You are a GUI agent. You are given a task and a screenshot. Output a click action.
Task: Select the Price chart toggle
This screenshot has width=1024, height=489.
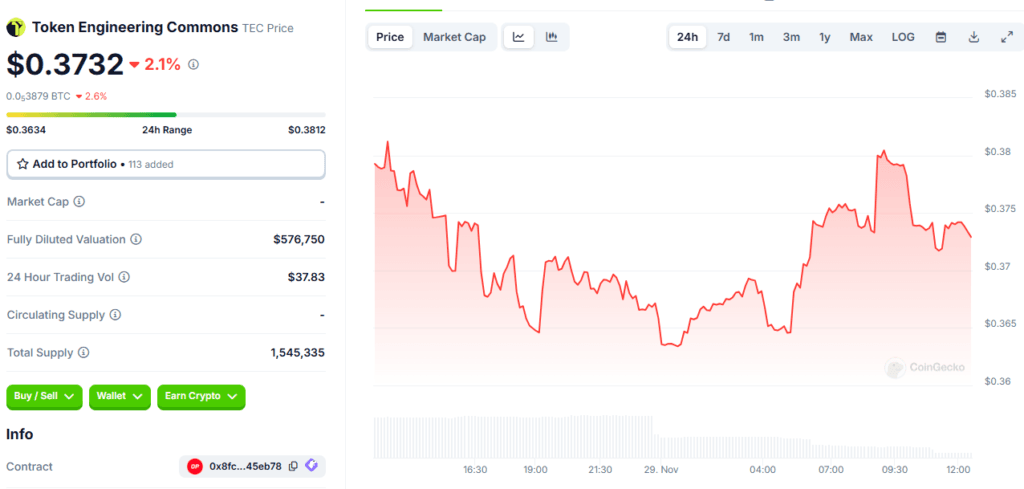390,37
